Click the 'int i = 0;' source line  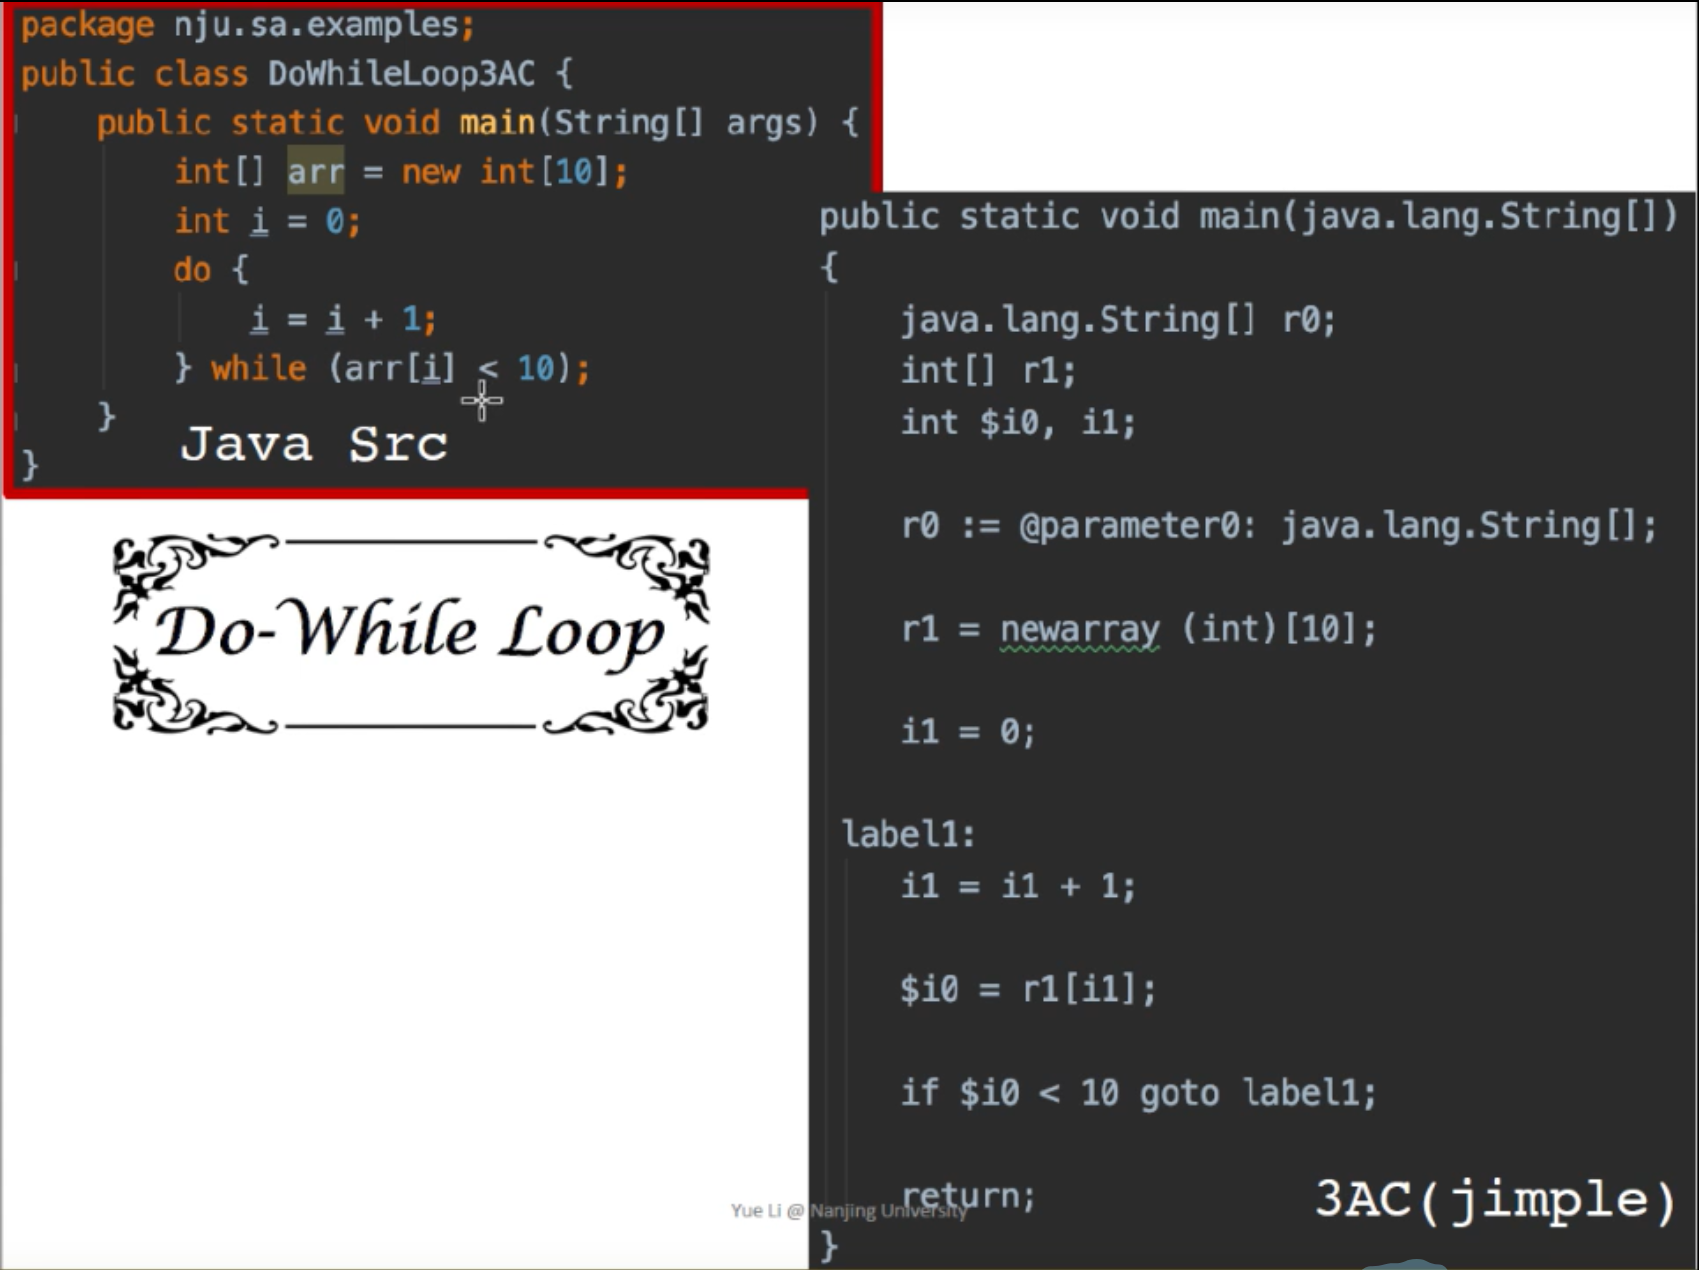(x=267, y=220)
